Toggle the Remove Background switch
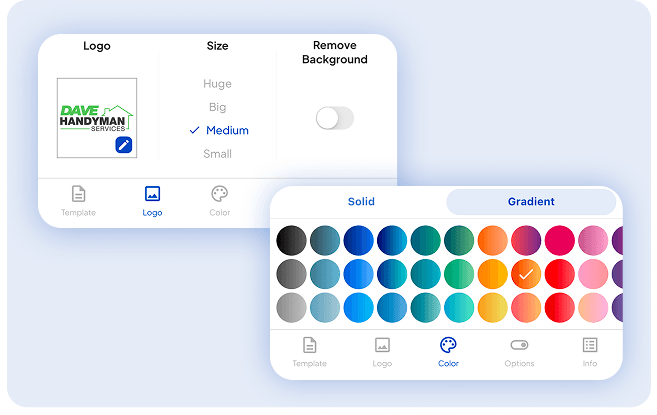Viewport: 657px width, 415px height. coord(334,118)
